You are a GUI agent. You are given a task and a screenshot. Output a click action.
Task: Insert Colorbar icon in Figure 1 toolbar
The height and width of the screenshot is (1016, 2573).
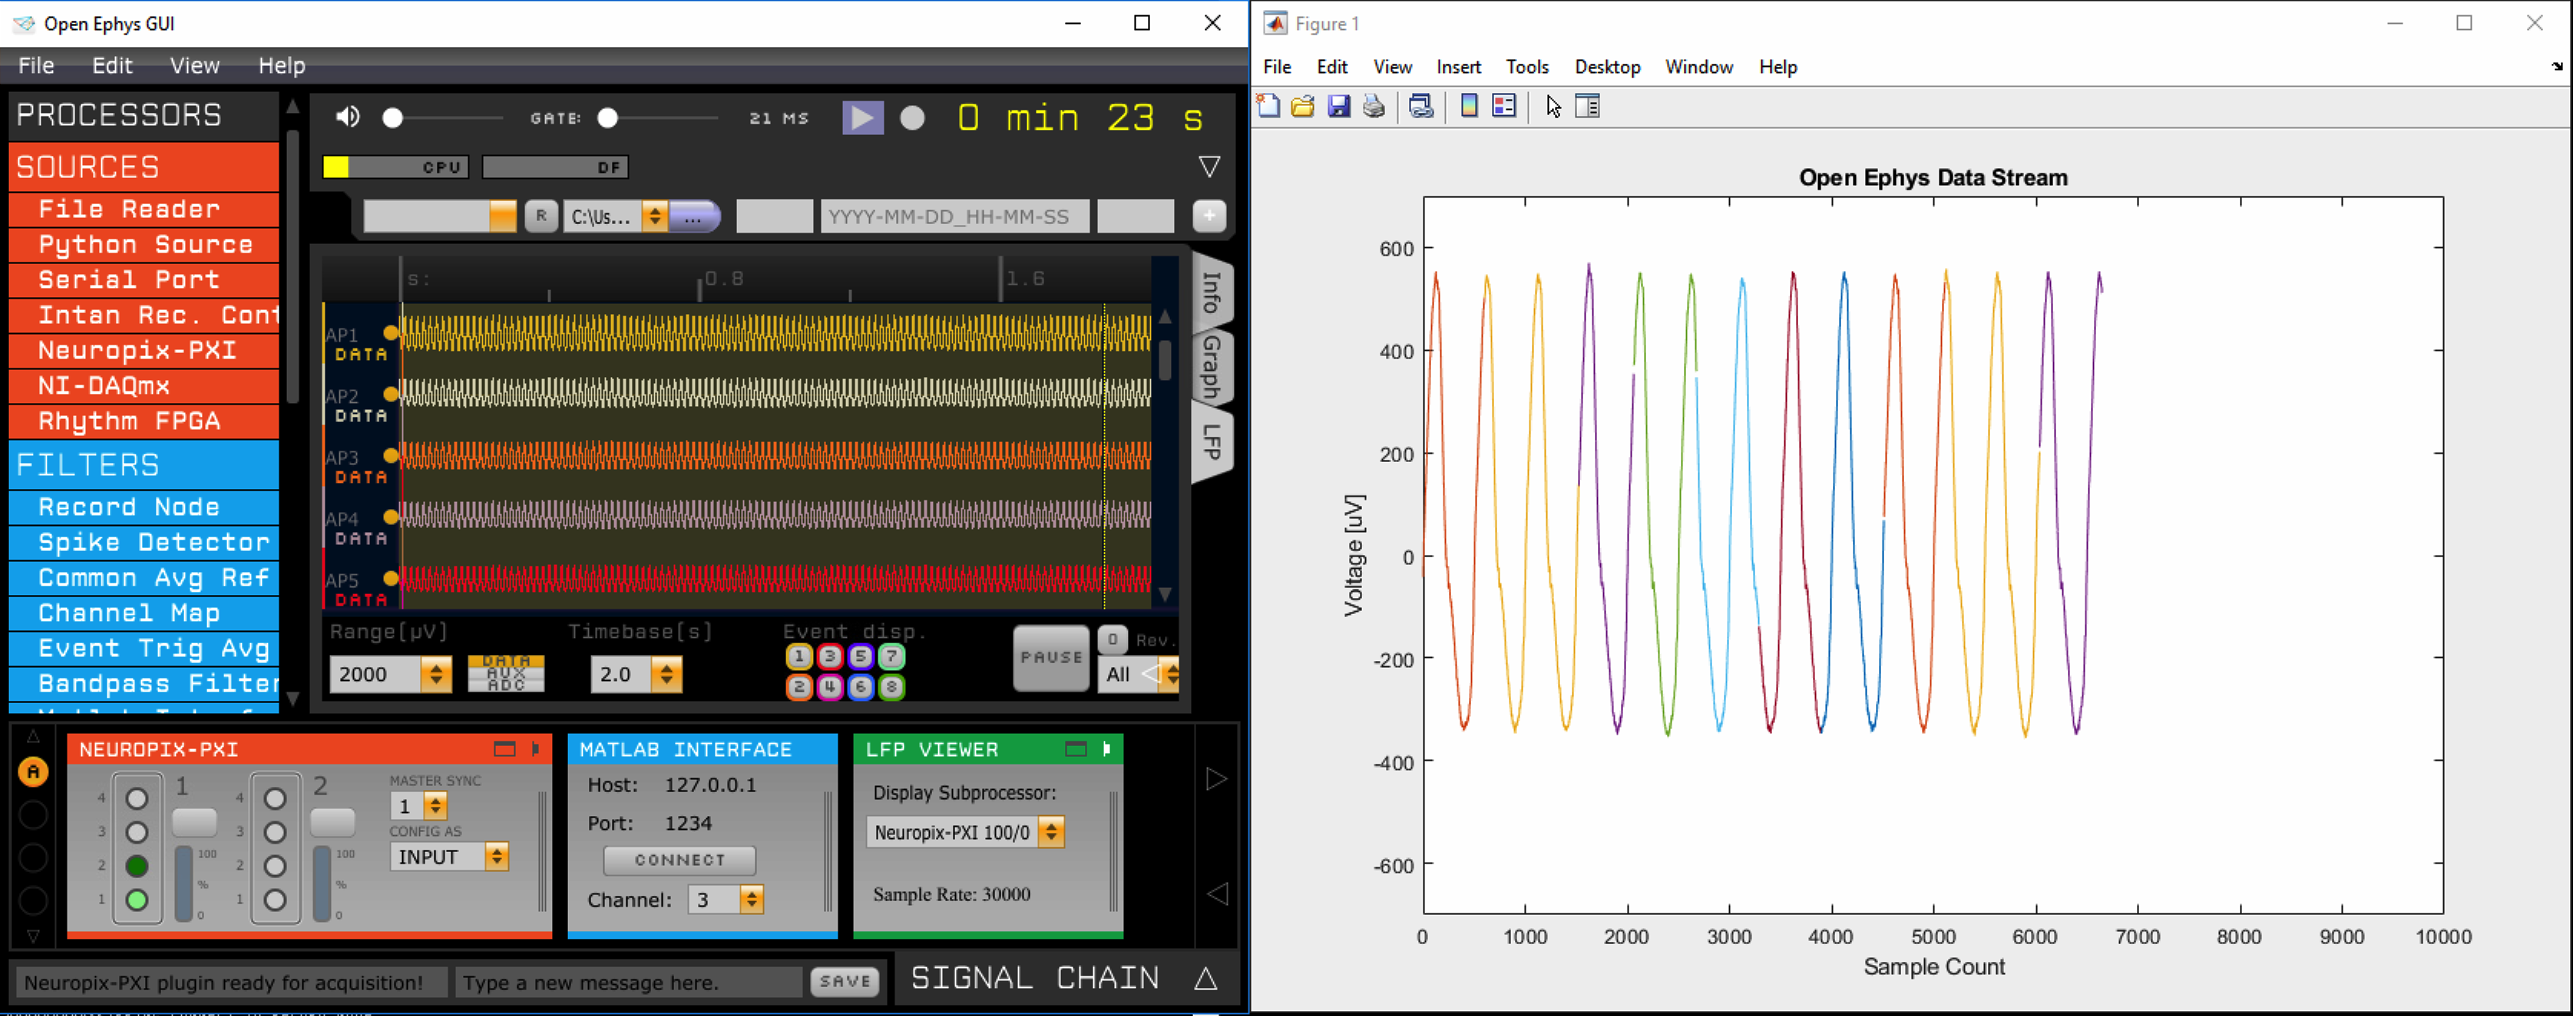click(x=1469, y=106)
